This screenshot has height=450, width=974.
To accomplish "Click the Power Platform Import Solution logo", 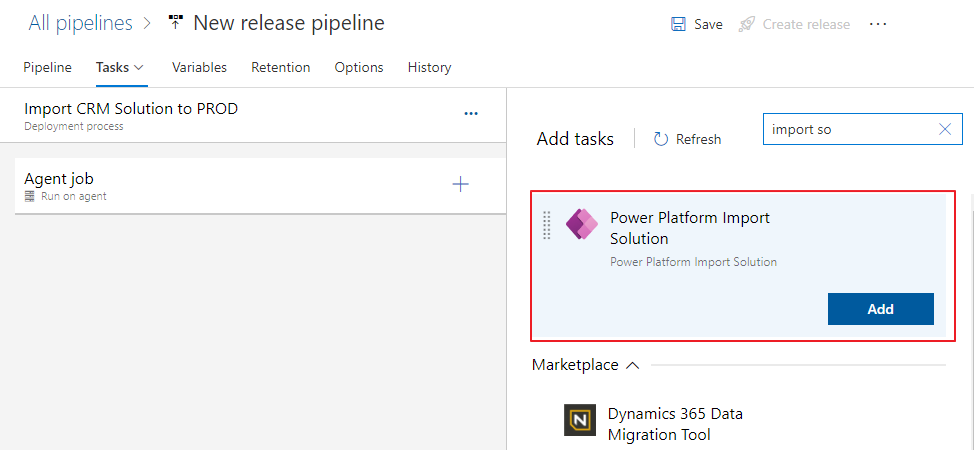I will point(581,224).
